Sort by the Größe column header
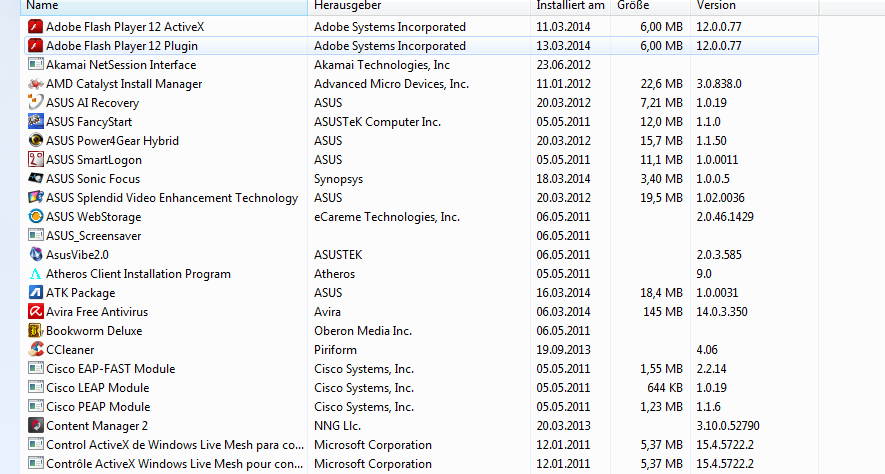885x474 pixels. [650, 7]
